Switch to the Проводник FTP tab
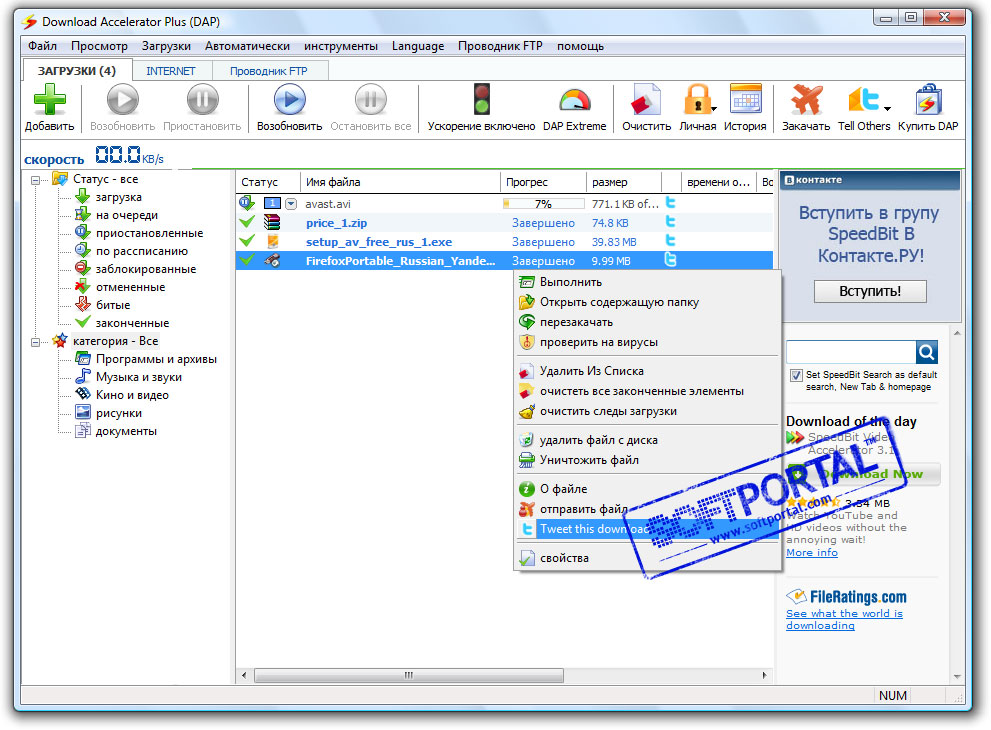The height and width of the screenshot is (730, 991). pos(269,71)
